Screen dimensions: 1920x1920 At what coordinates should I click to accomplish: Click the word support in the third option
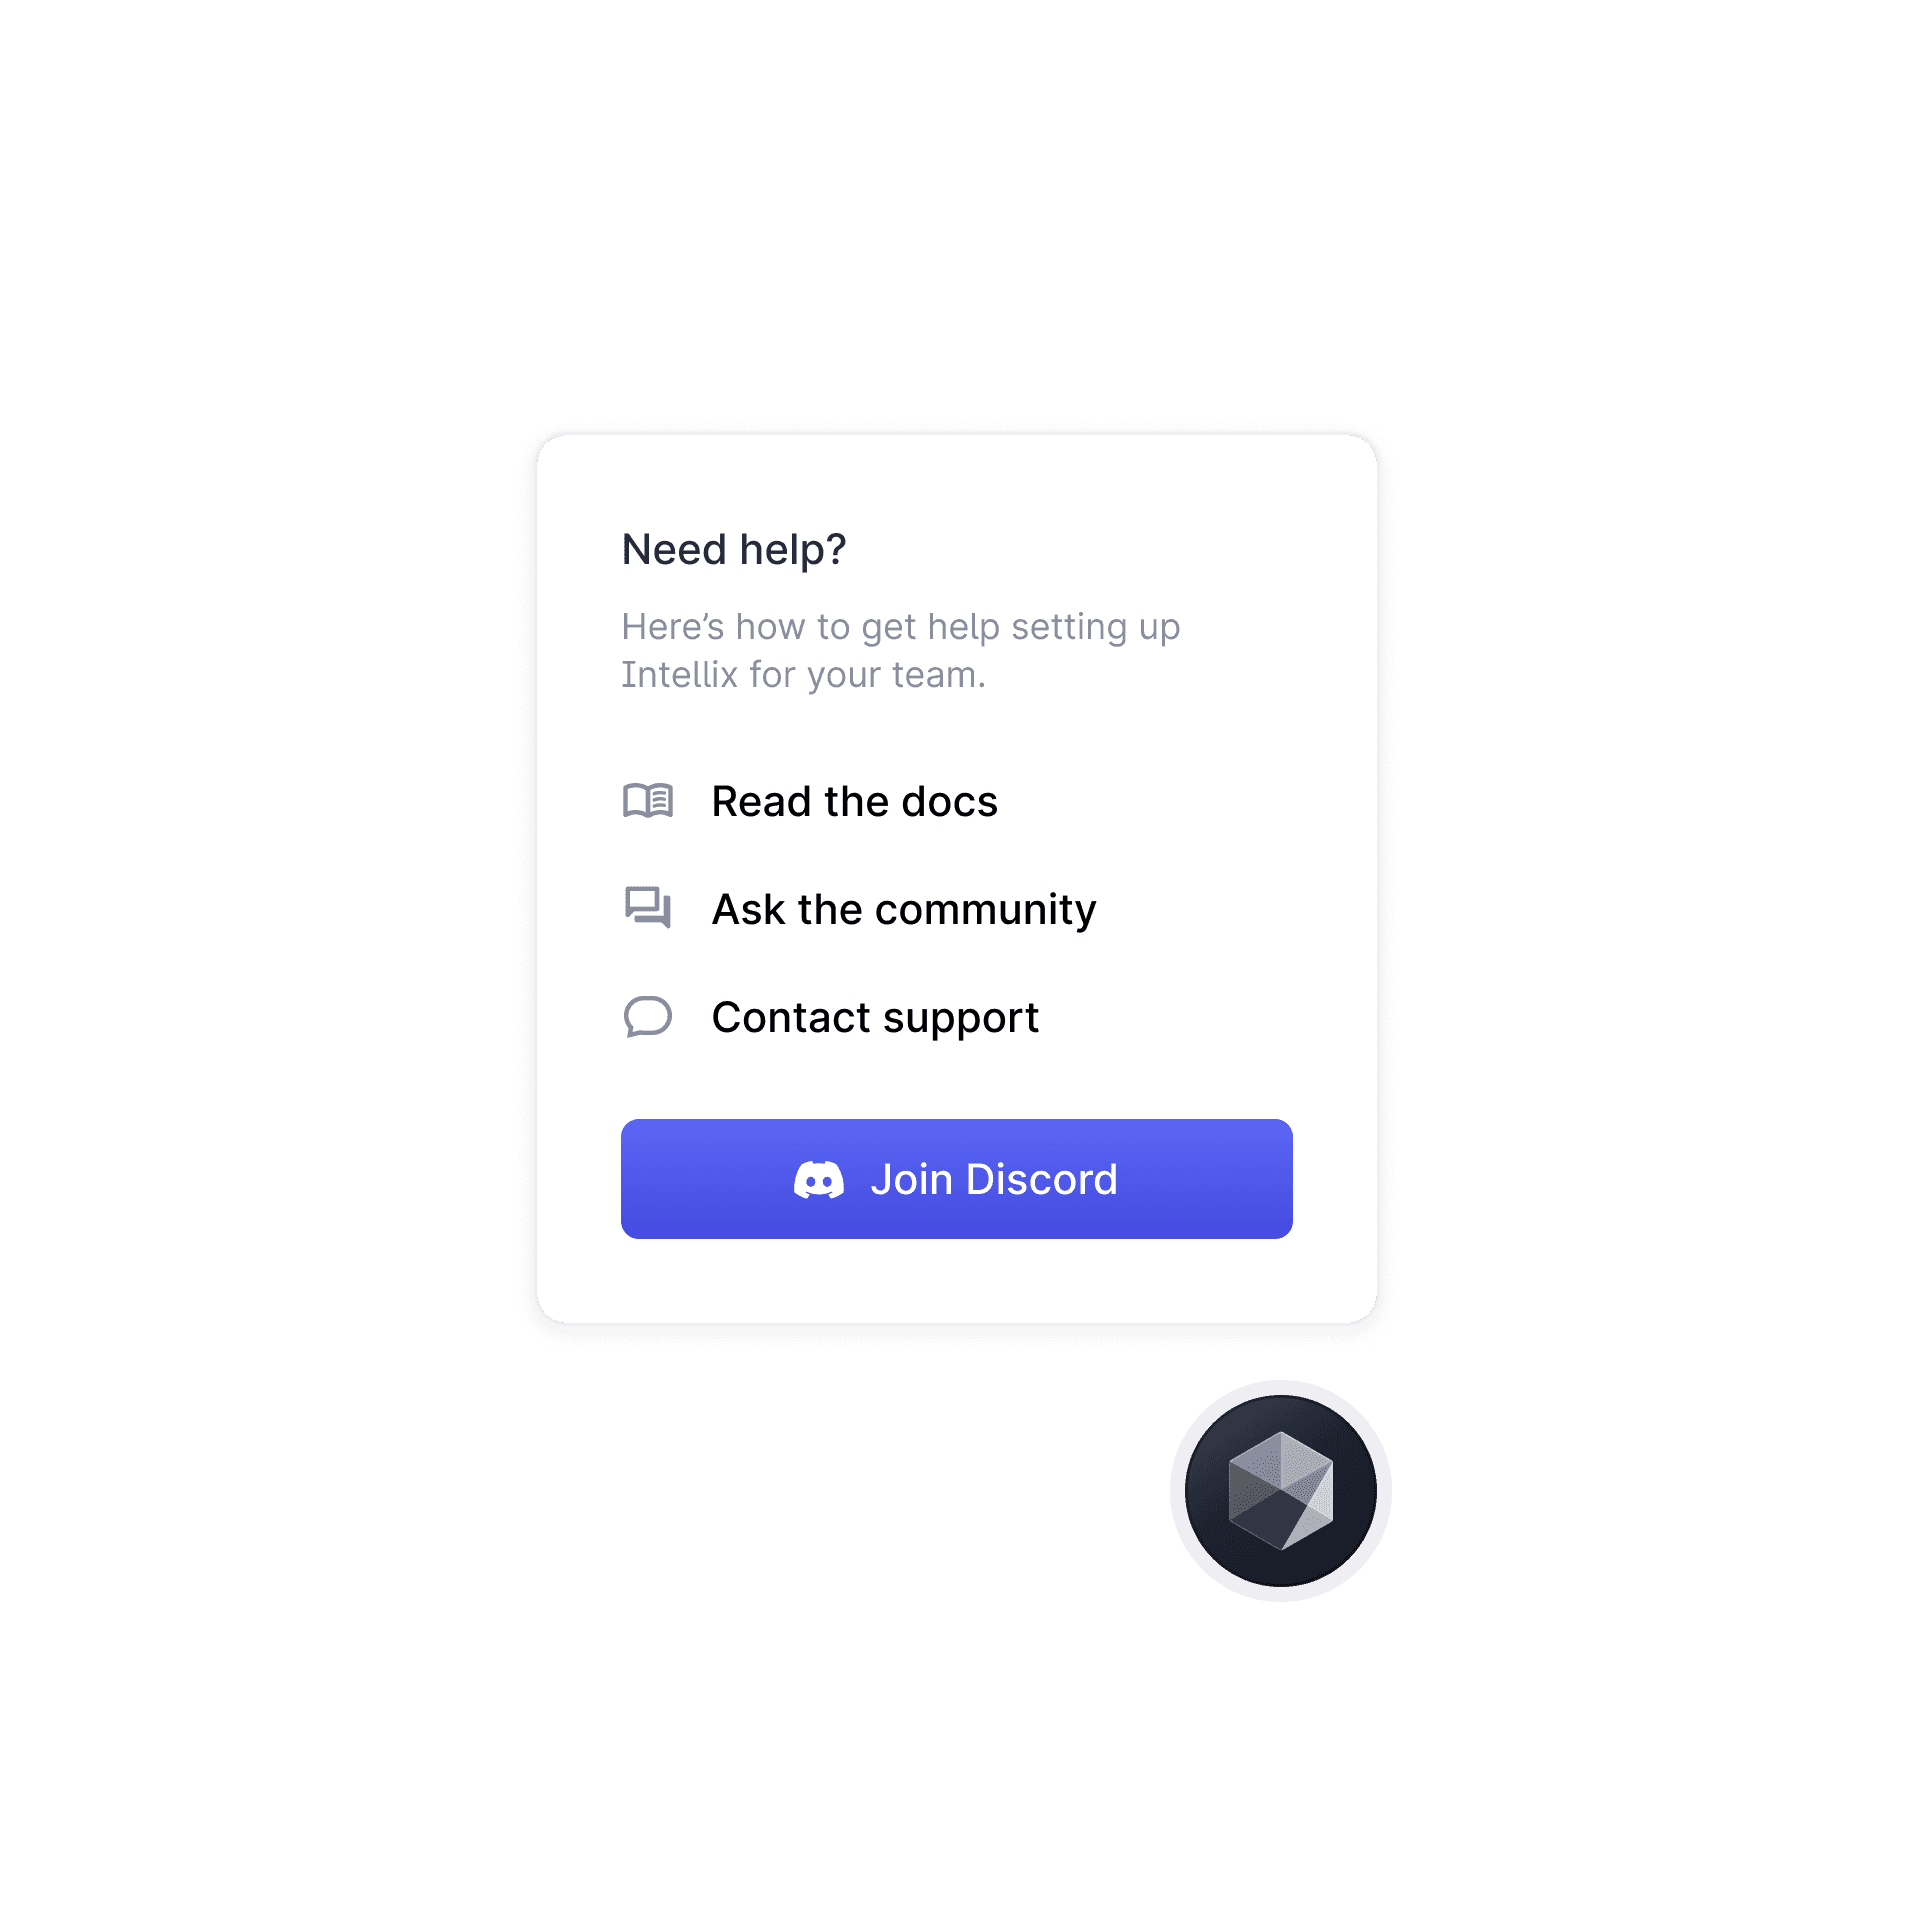pyautogui.click(x=961, y=1019)
